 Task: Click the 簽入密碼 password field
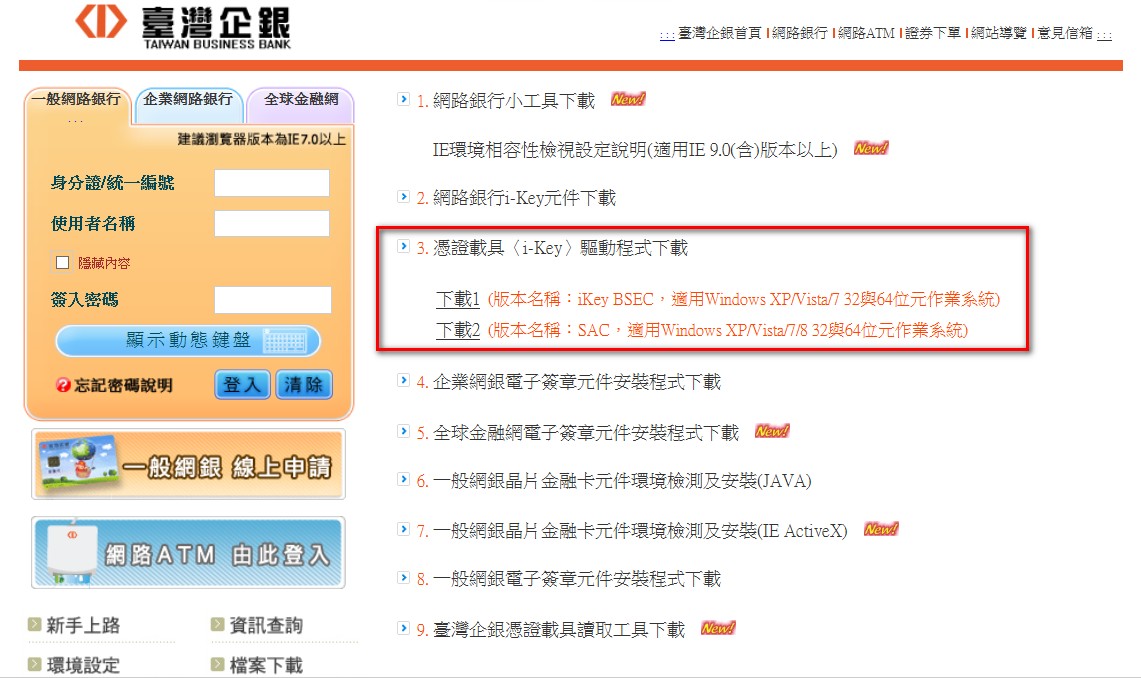tap(272, 300)
